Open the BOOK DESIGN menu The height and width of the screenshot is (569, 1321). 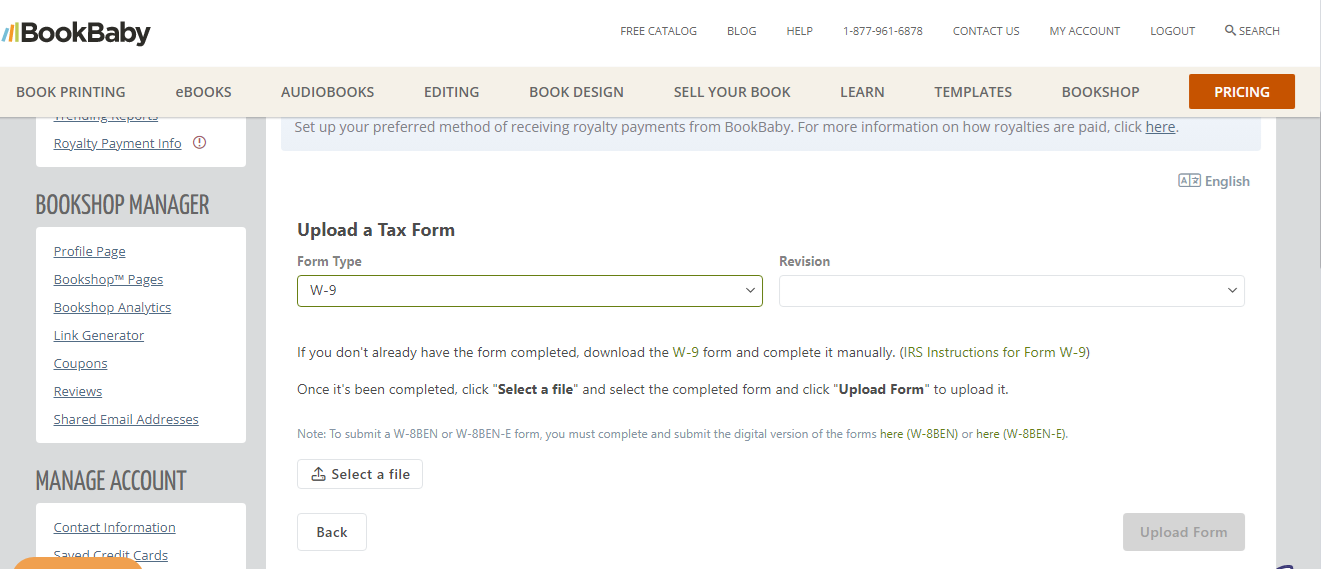576,92
